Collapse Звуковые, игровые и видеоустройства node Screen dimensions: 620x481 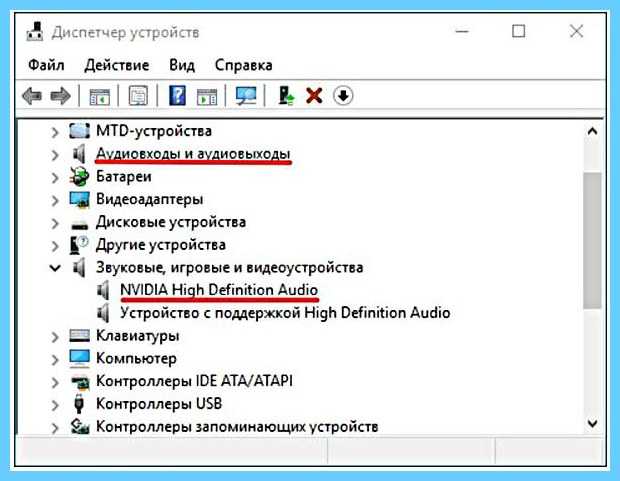(x=55, y=268)
